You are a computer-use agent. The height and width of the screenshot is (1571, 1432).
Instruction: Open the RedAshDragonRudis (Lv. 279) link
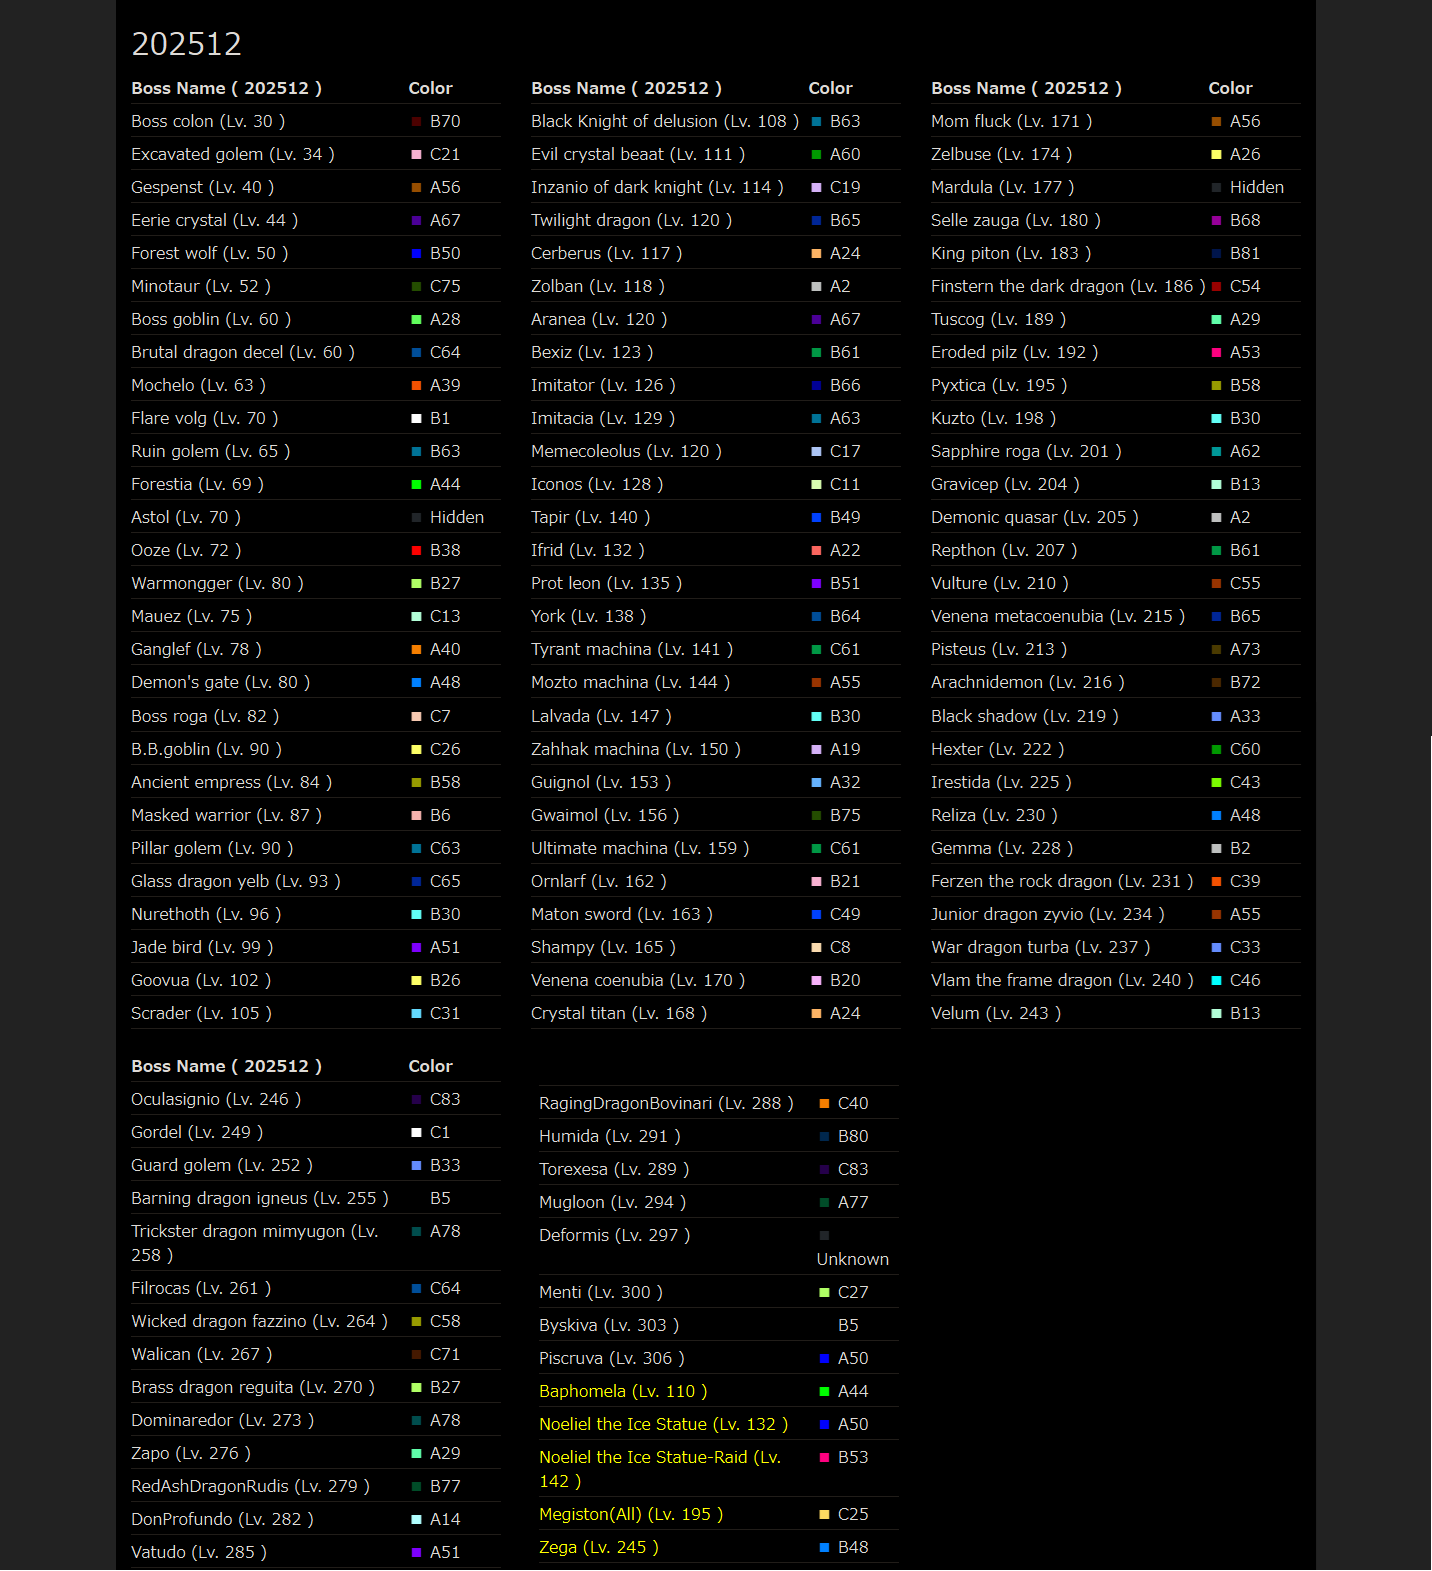(251, 1486)
